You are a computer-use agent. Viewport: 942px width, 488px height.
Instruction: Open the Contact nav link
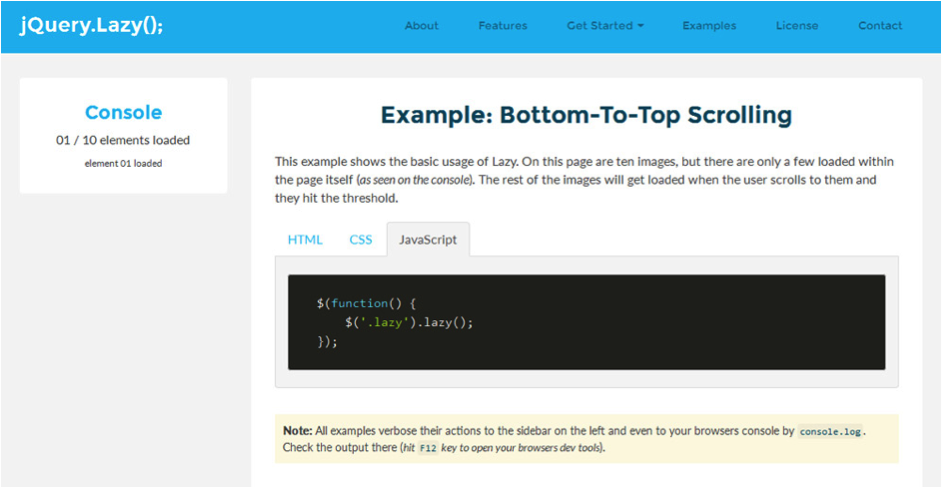tap(880, 26)
